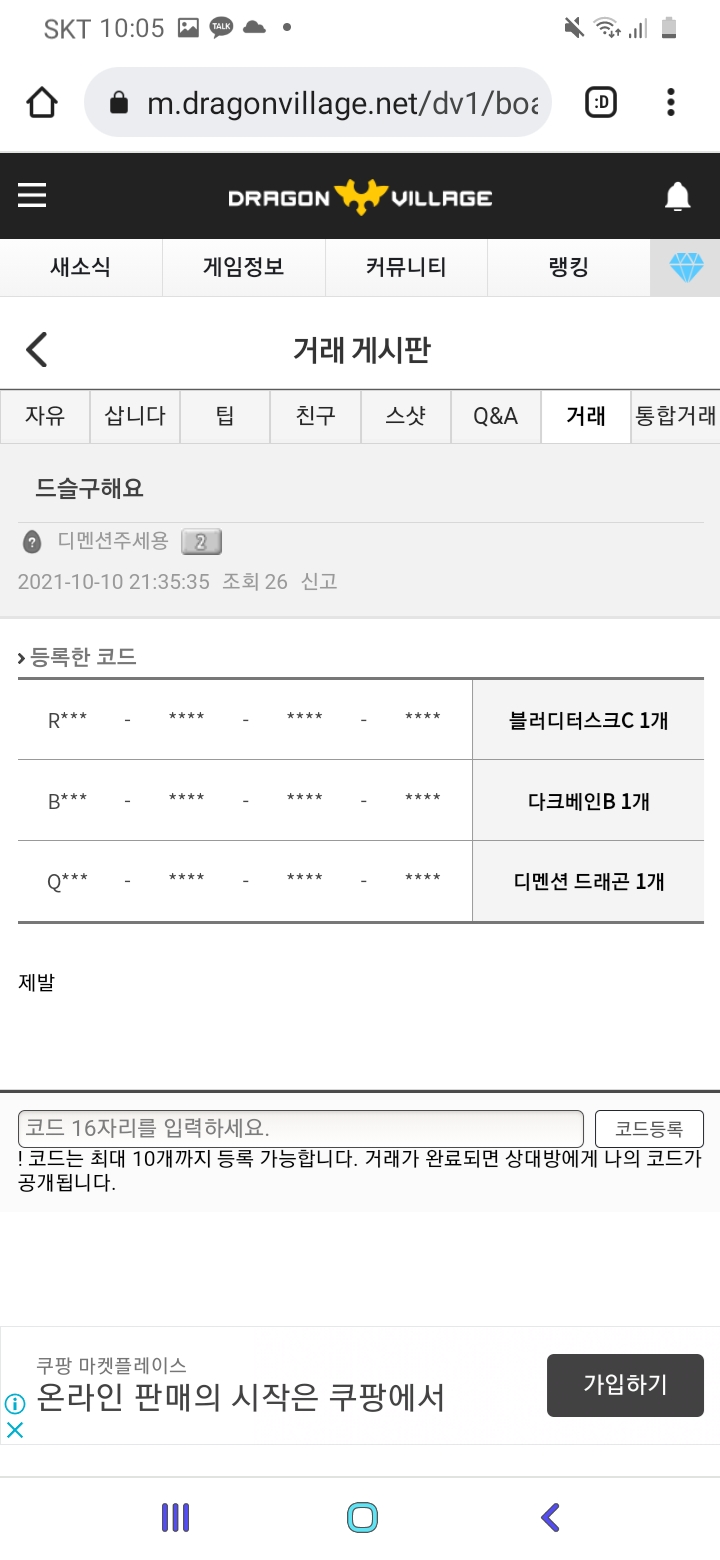Tap the ad info icon
720x1560 pixels.
tap(14, 1404)
